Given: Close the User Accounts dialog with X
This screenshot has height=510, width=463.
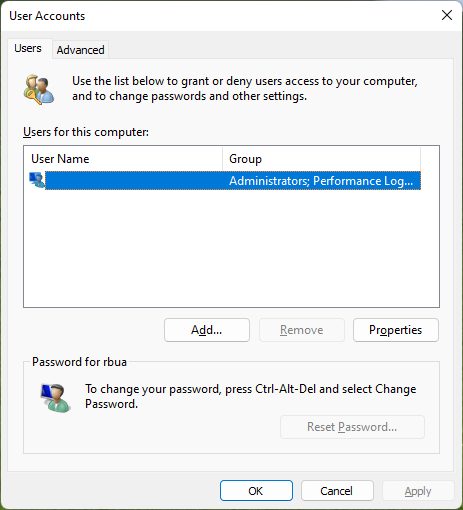Looking at the screenshot, I should coord(447,15).
